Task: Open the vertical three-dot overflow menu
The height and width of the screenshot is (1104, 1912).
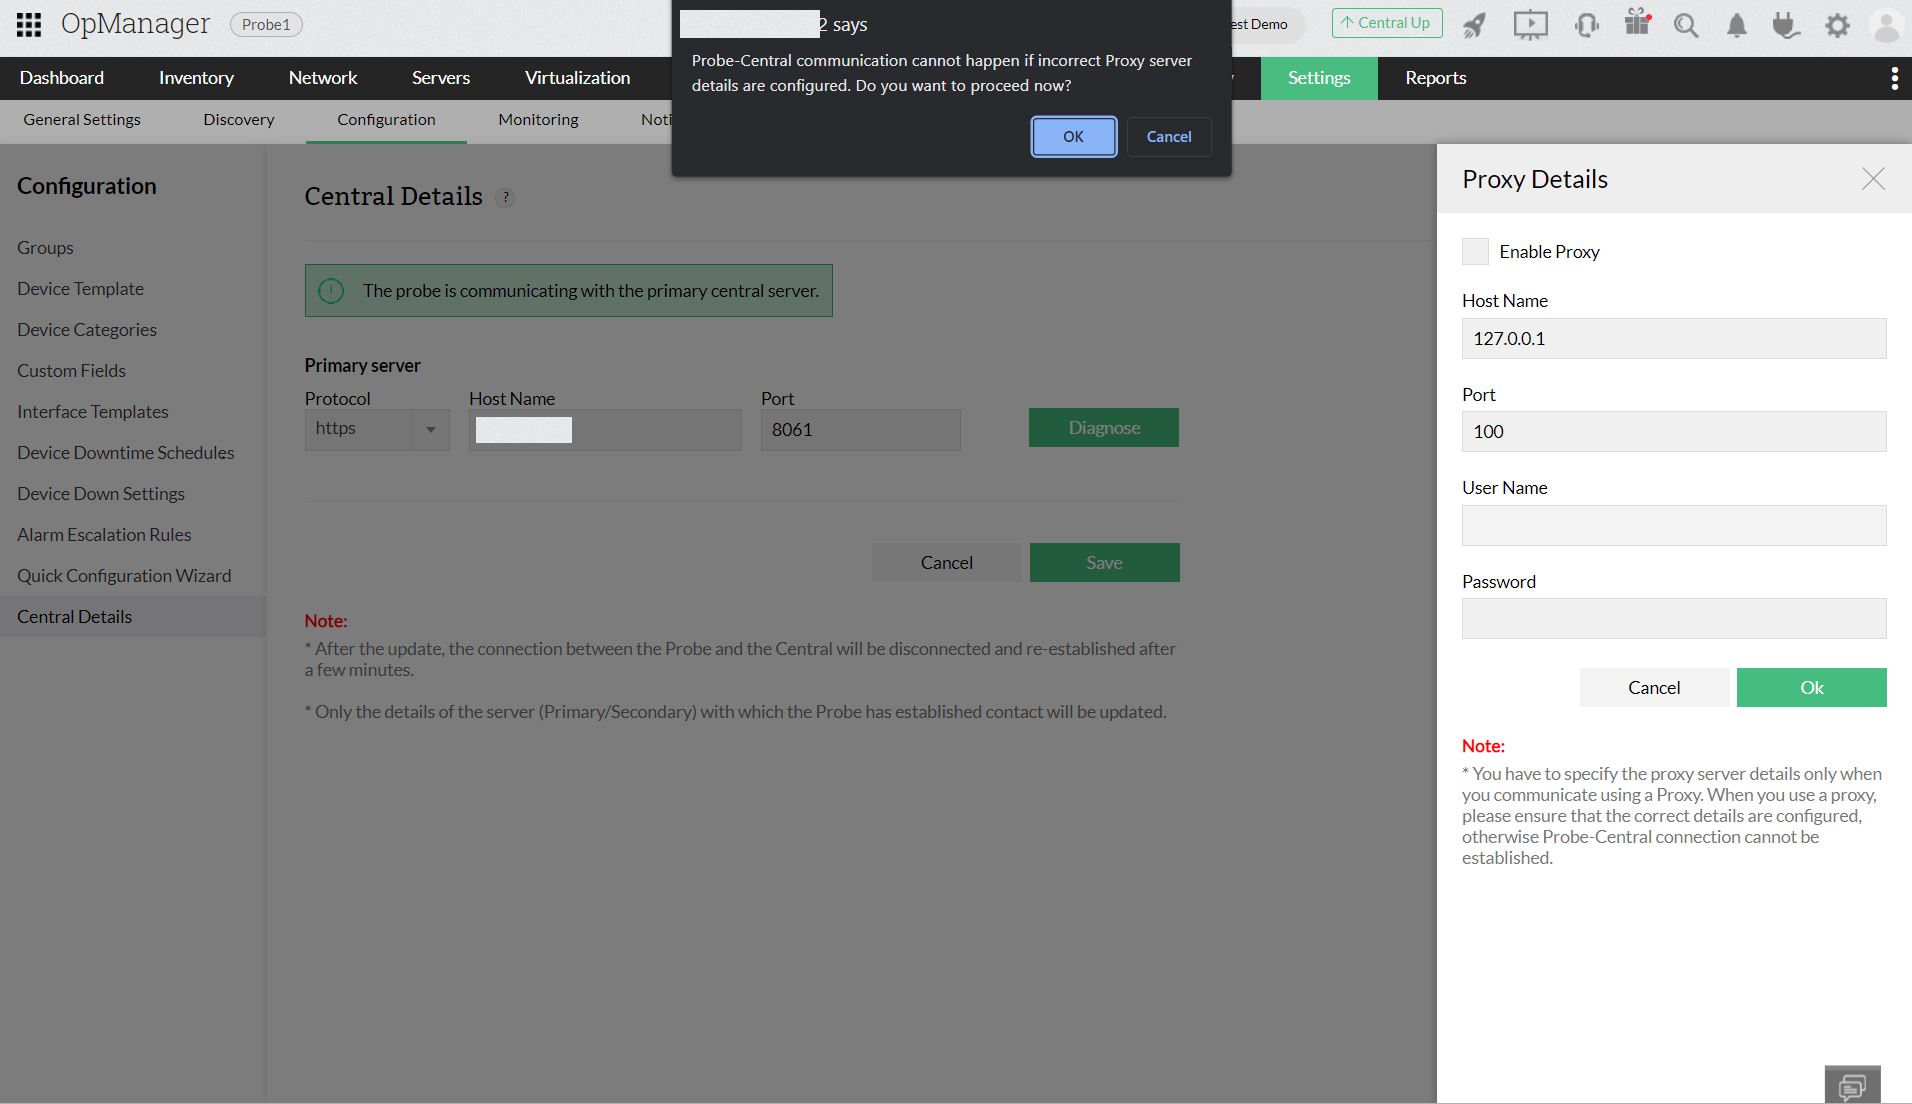Action: [1893, 78]
